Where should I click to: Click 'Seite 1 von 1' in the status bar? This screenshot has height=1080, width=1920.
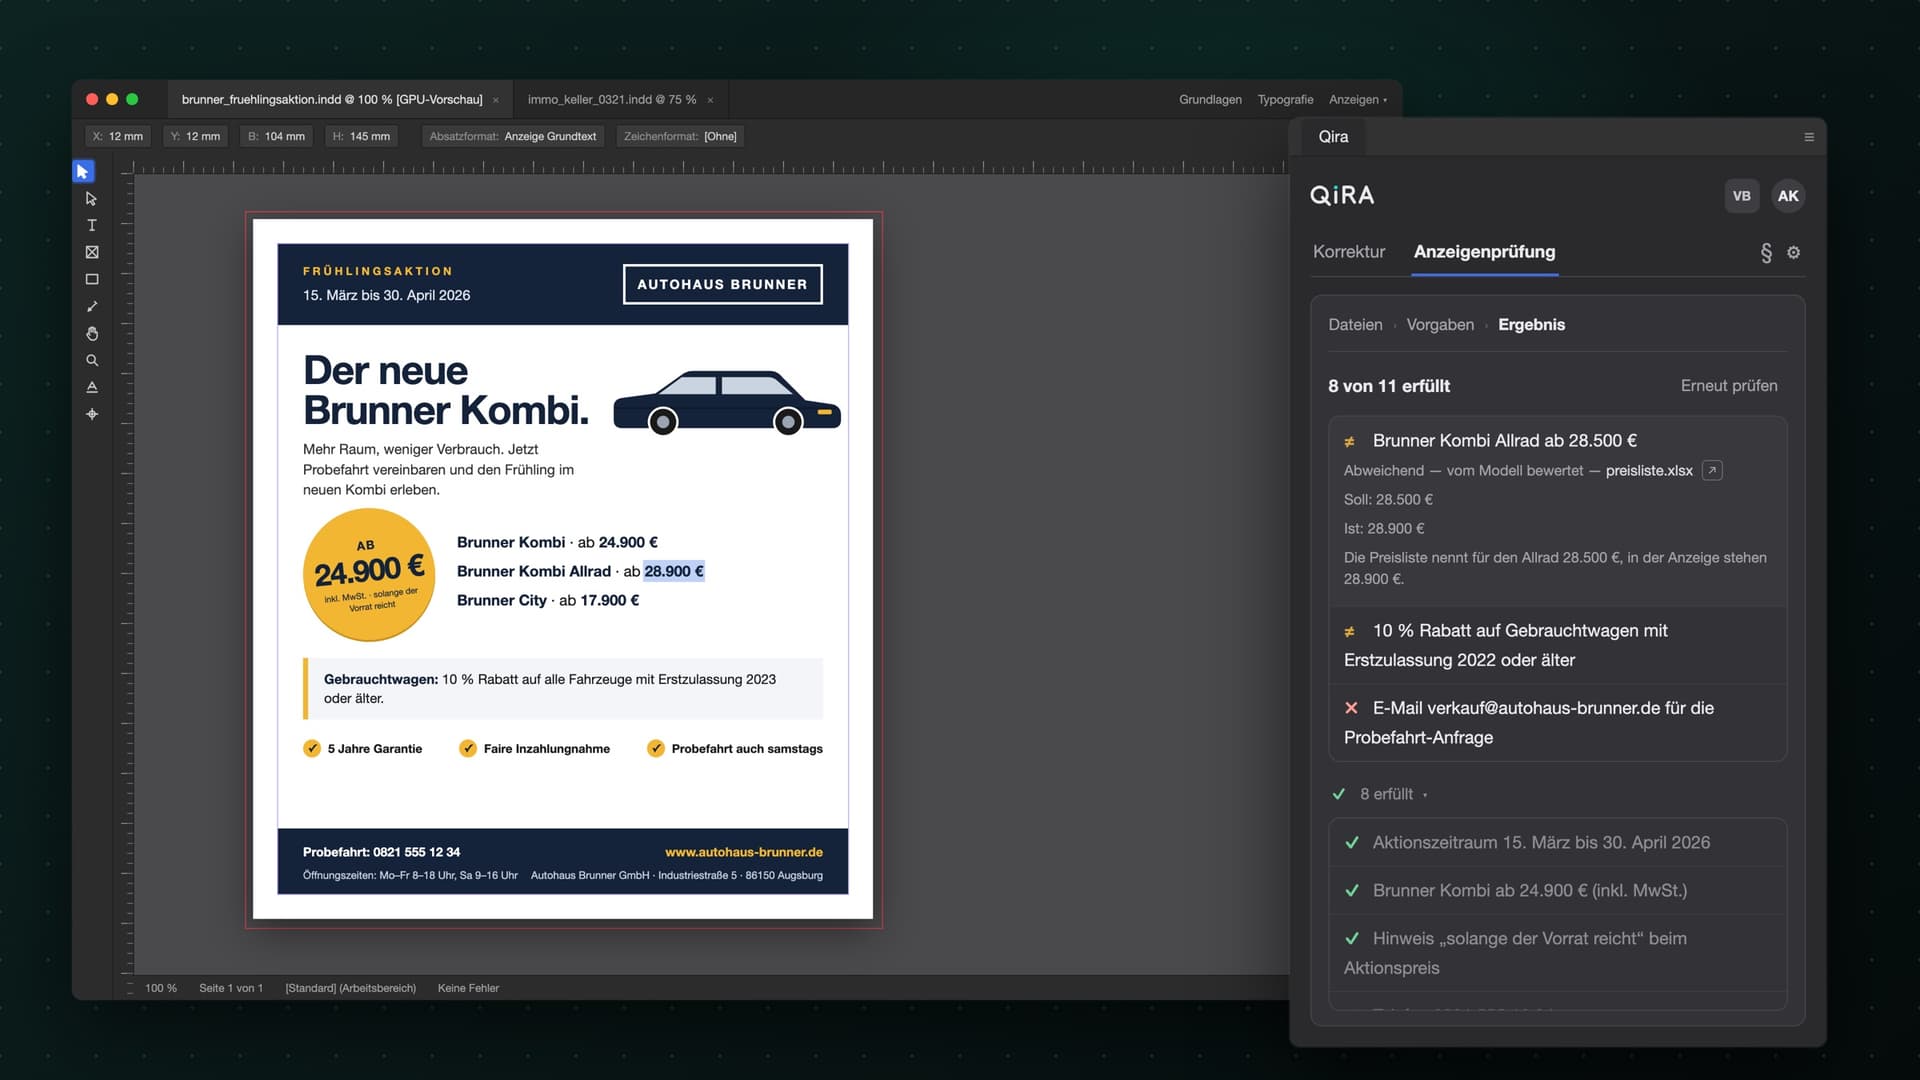pos(231,989)
